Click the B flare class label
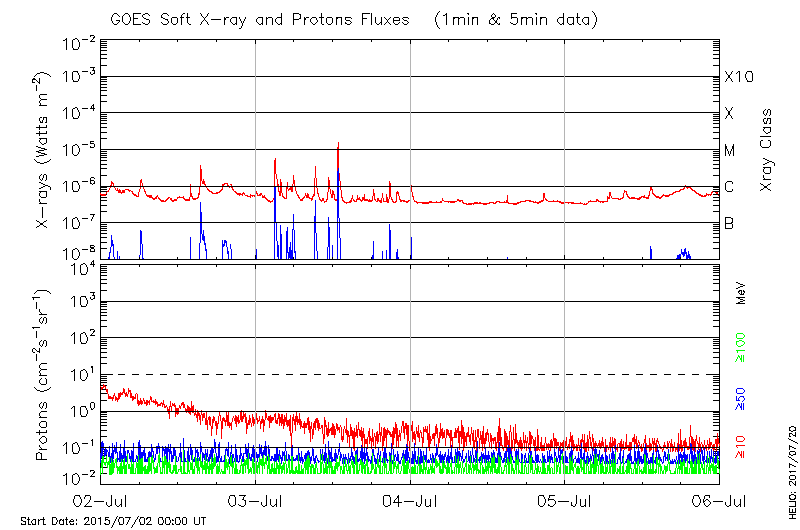Screen dimensions: 800x530 point(729,223)
